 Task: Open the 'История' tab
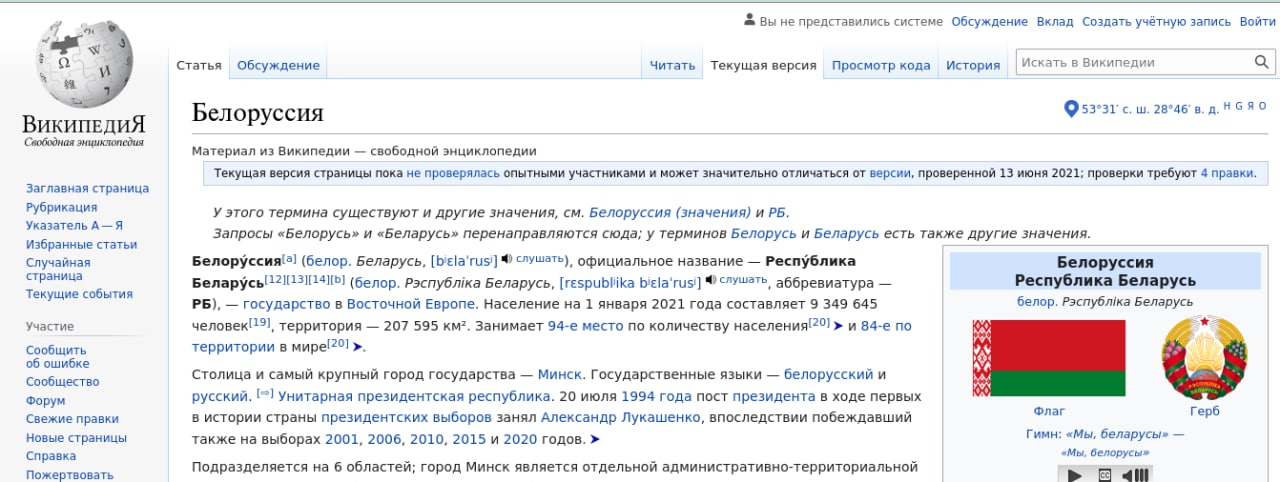[973, 65]
